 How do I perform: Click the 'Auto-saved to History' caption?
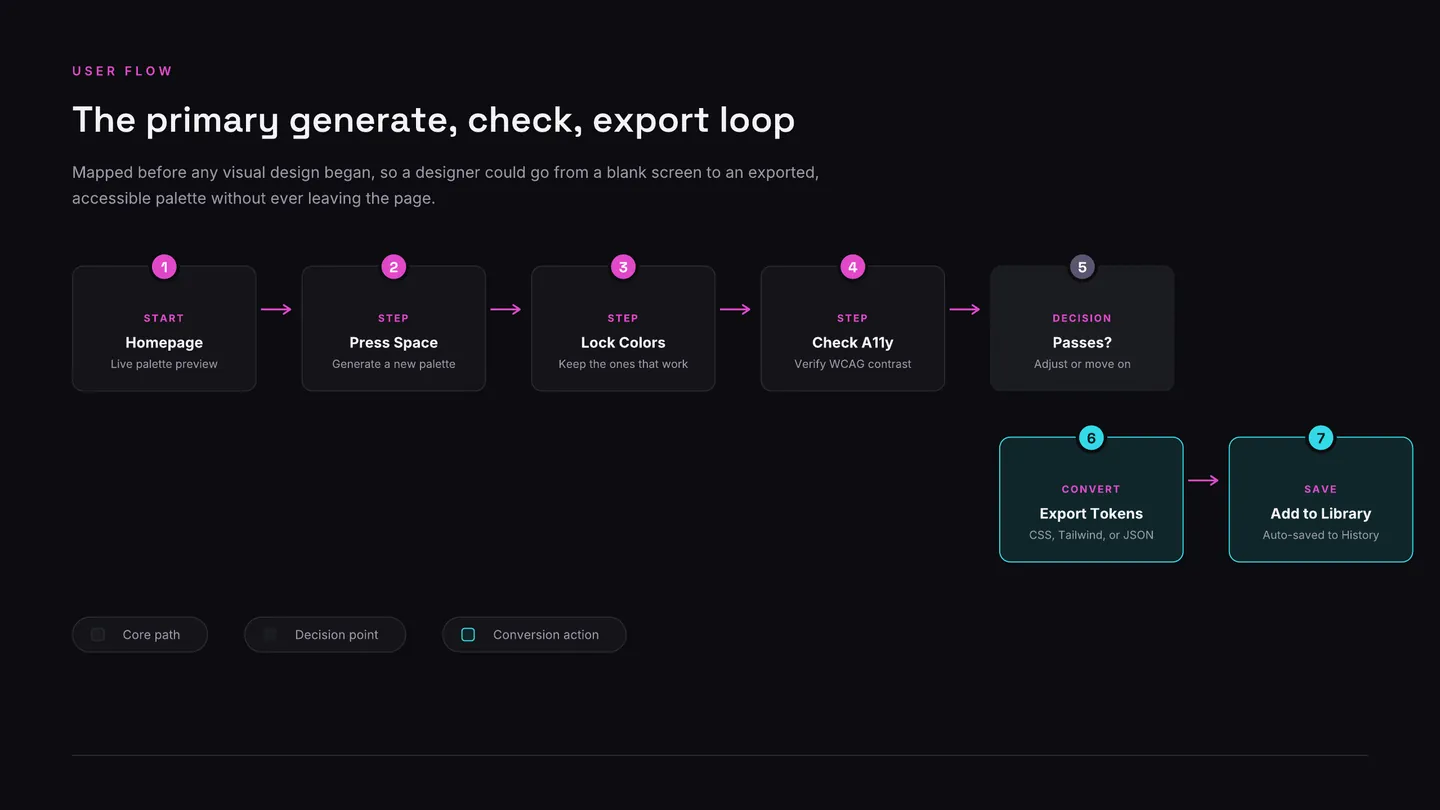tap(1321, 535)
